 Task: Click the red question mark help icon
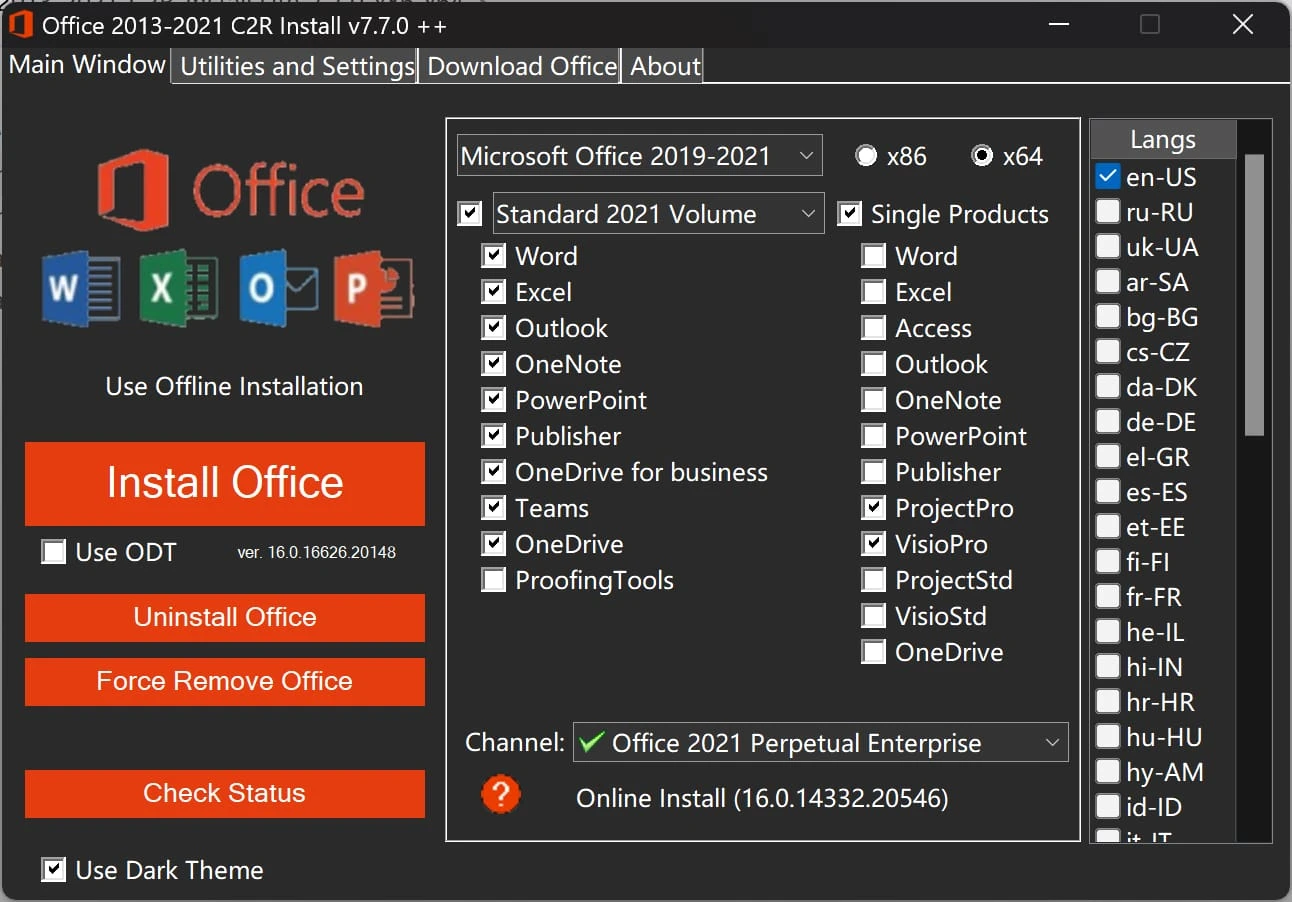[x=501, y=795]
